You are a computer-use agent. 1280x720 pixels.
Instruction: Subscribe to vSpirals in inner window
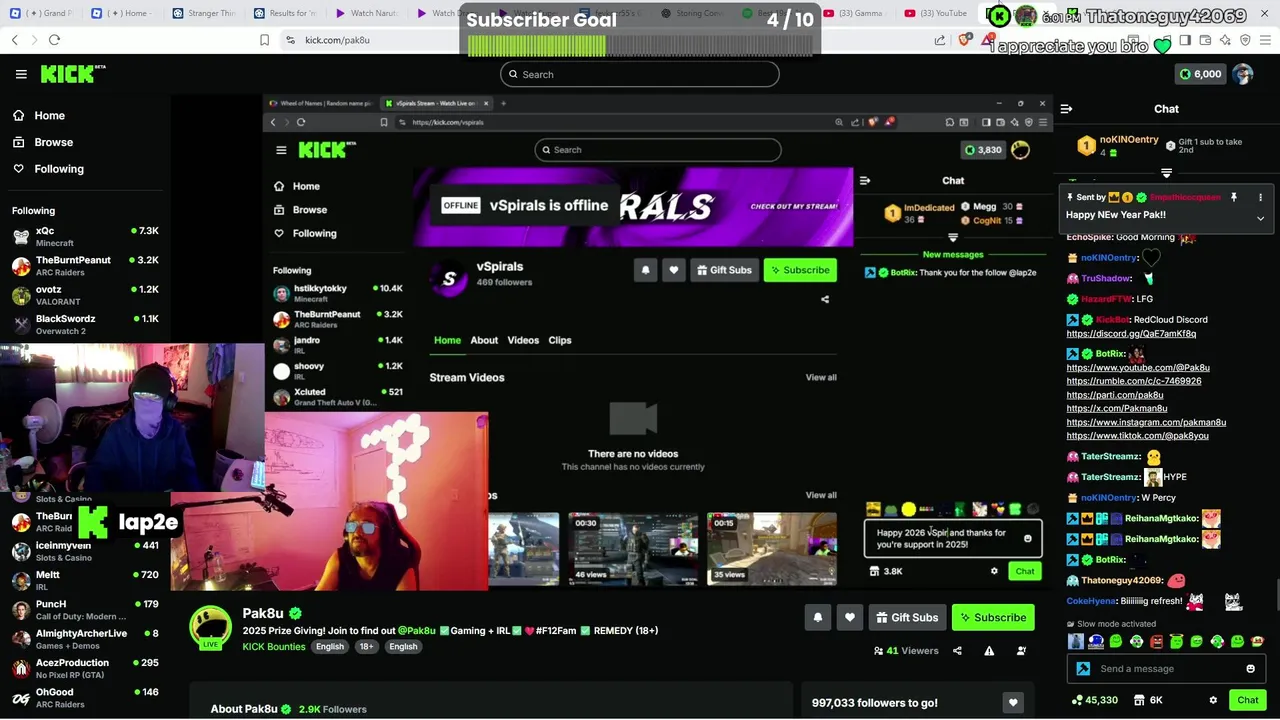800,270
